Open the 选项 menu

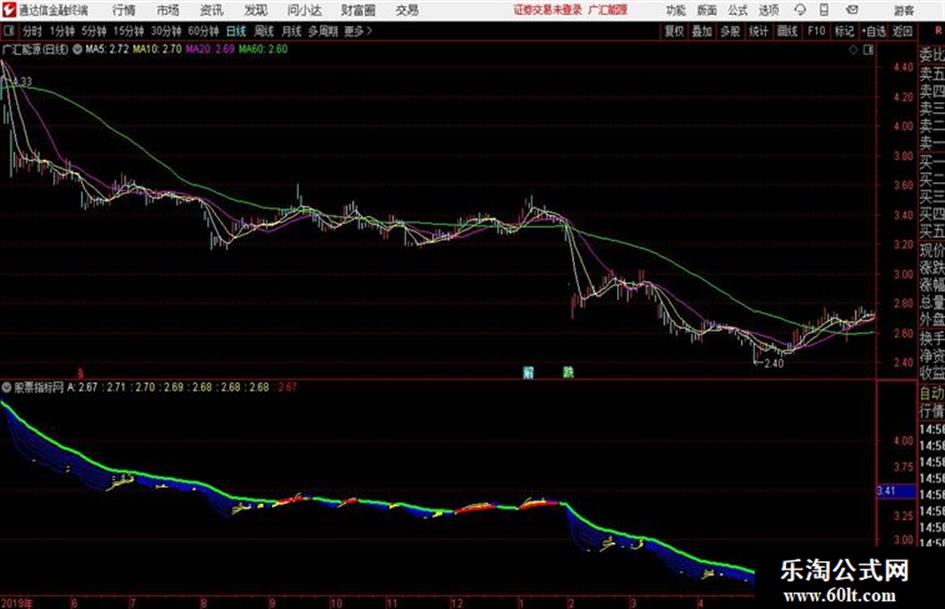(769, 10)
